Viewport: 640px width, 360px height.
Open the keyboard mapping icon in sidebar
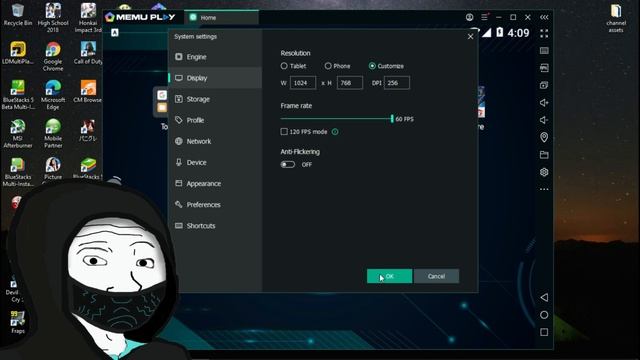point(544,51)
